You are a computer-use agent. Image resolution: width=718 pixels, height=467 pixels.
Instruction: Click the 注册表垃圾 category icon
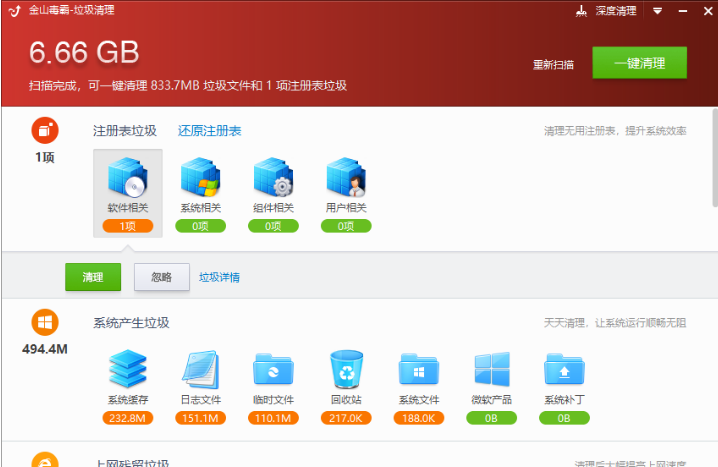pyautogui.click(x=45, y=130)
